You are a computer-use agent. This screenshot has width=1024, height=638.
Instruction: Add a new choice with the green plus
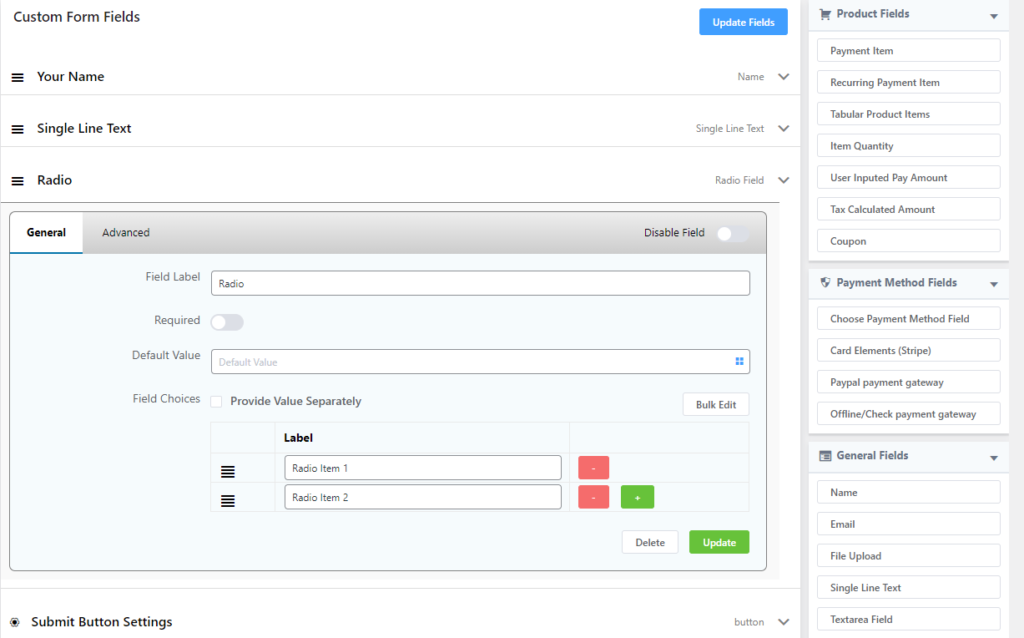click(x=637, y=497)
